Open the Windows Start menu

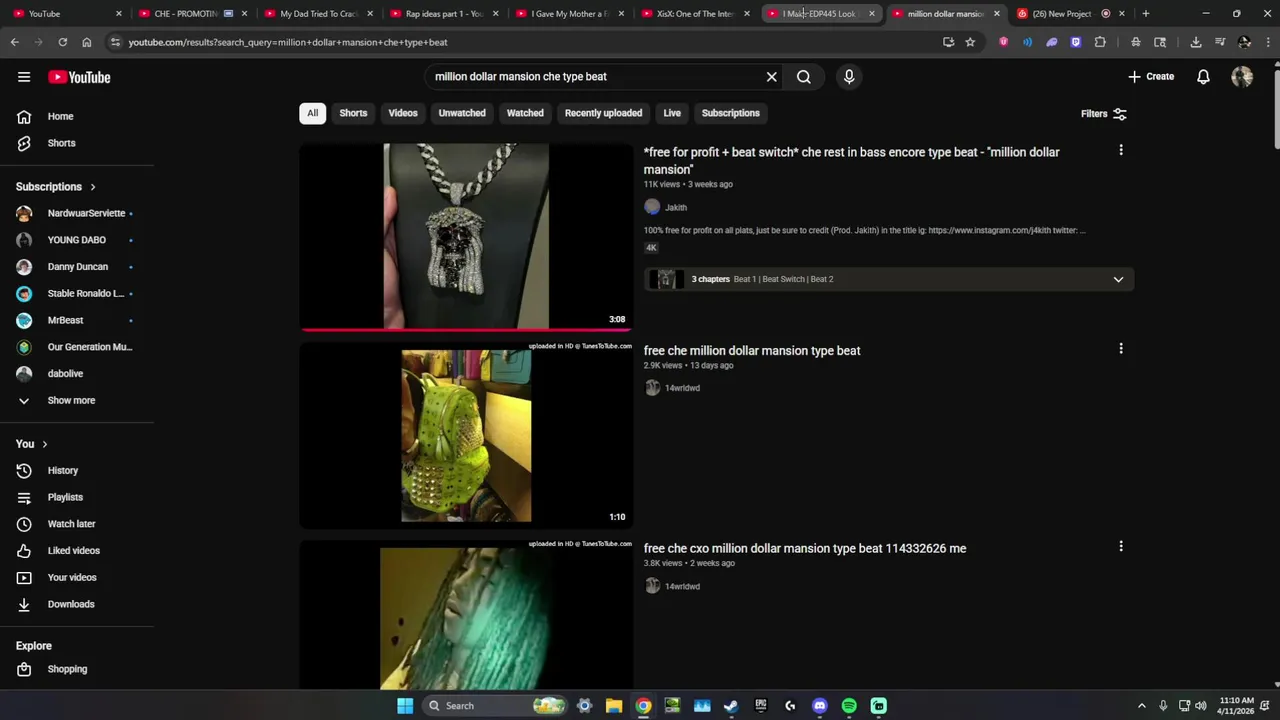click(405, 706)
